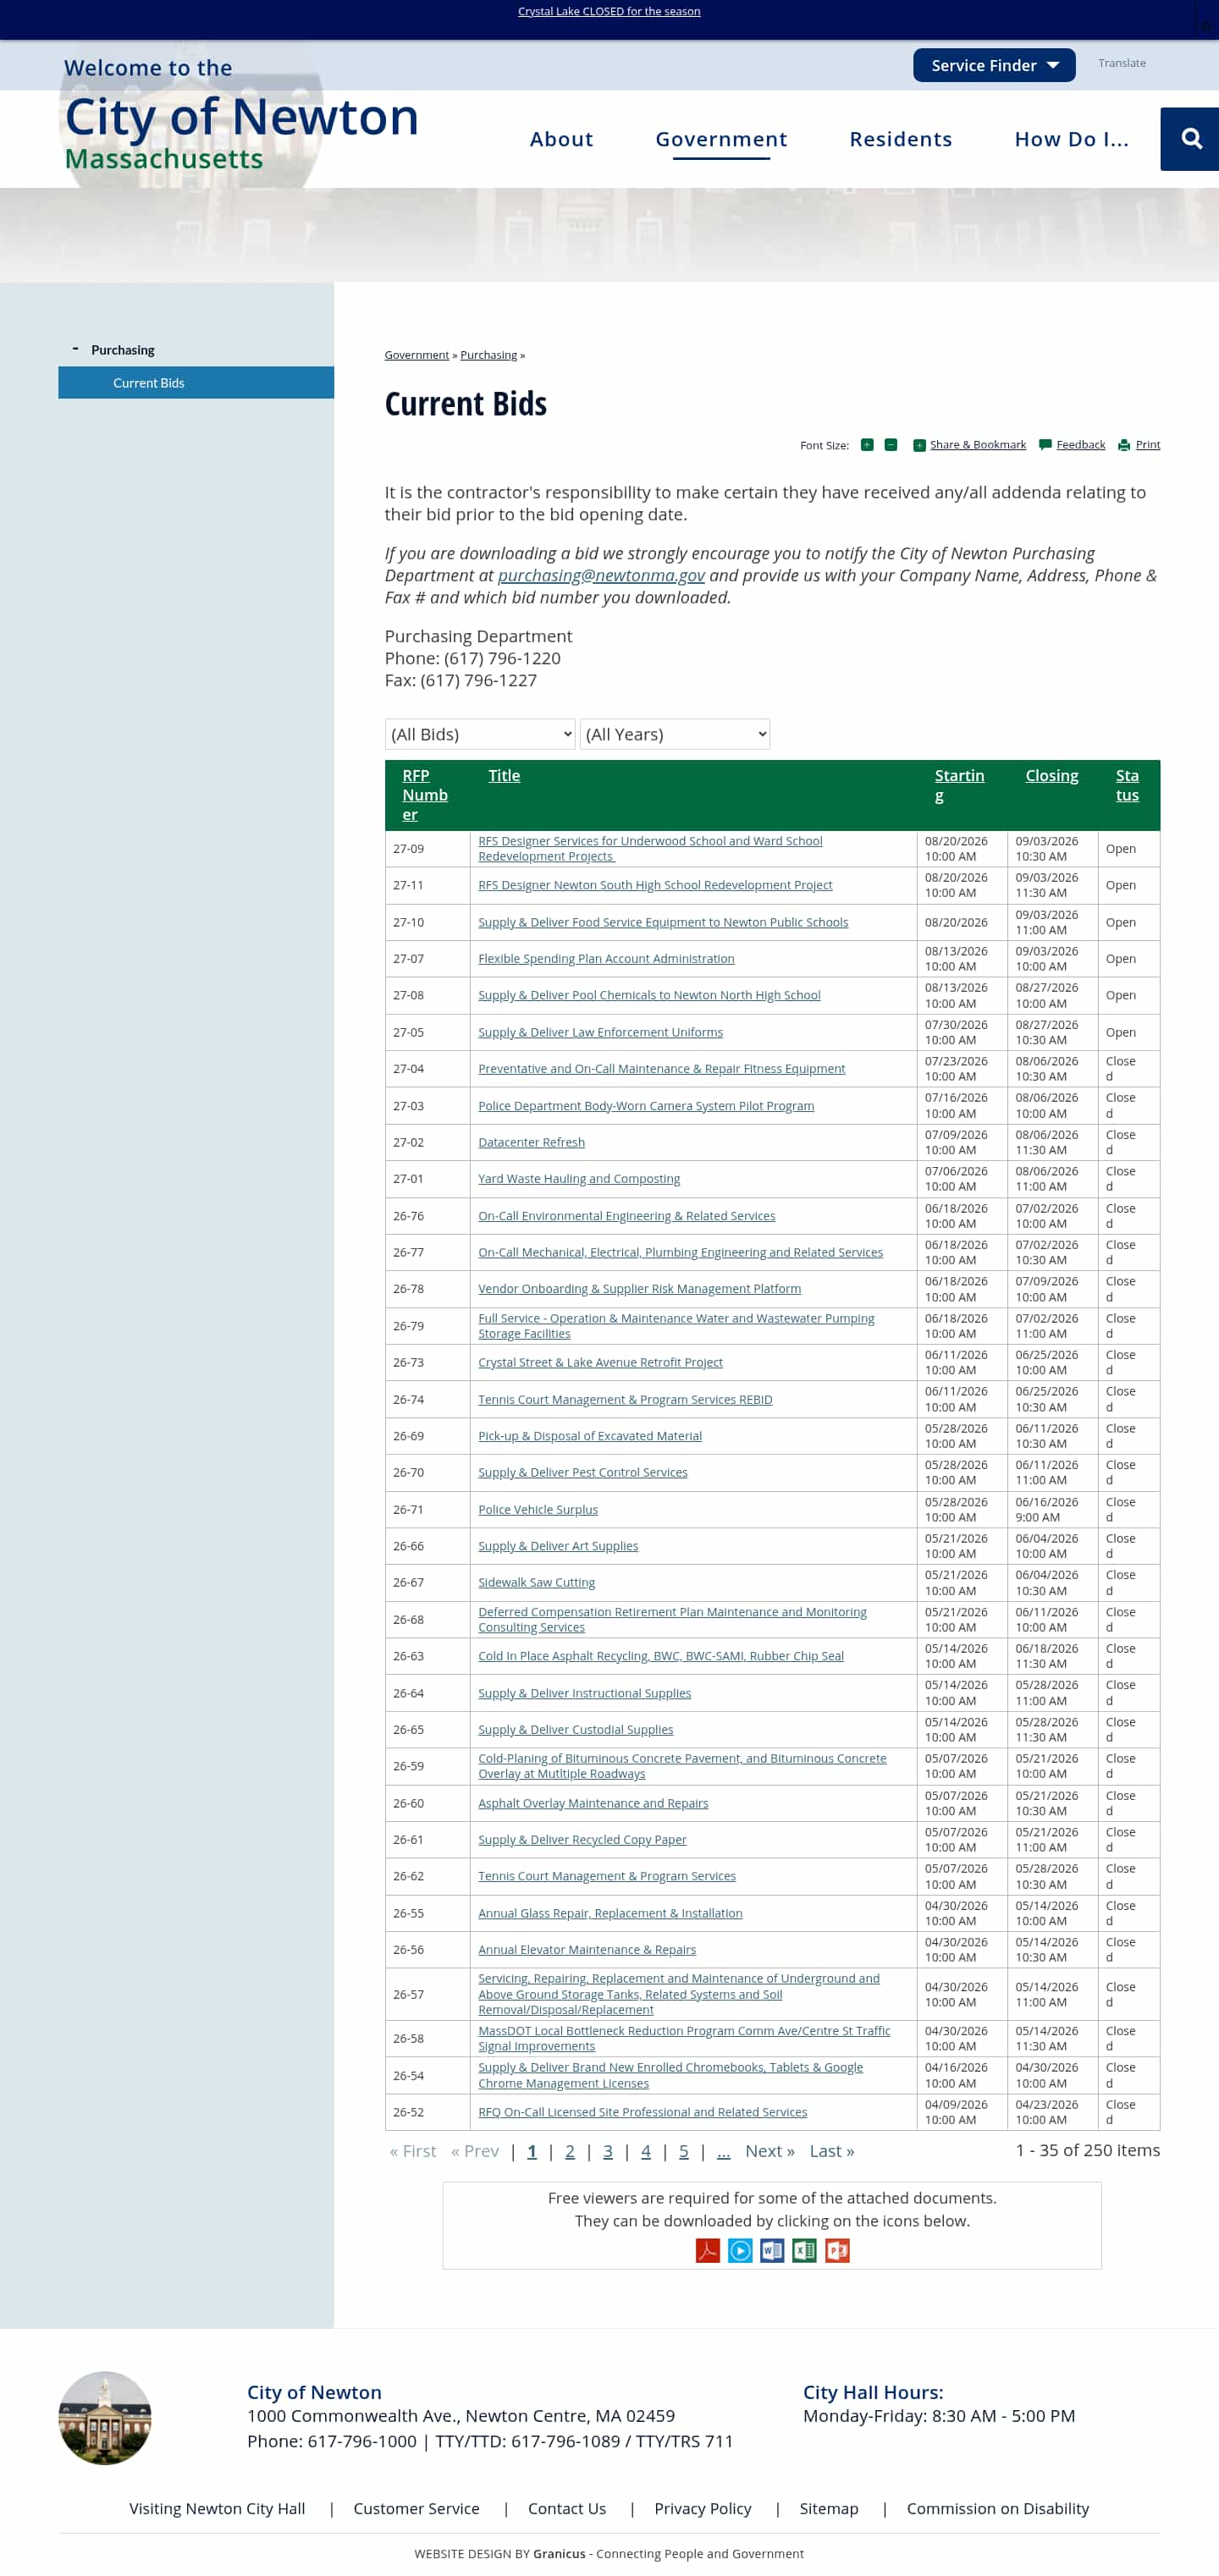Open Asphalt Overlay Maintenance and Repairs bid
The image size is (1219, 2576).
tap(593, 1804)
